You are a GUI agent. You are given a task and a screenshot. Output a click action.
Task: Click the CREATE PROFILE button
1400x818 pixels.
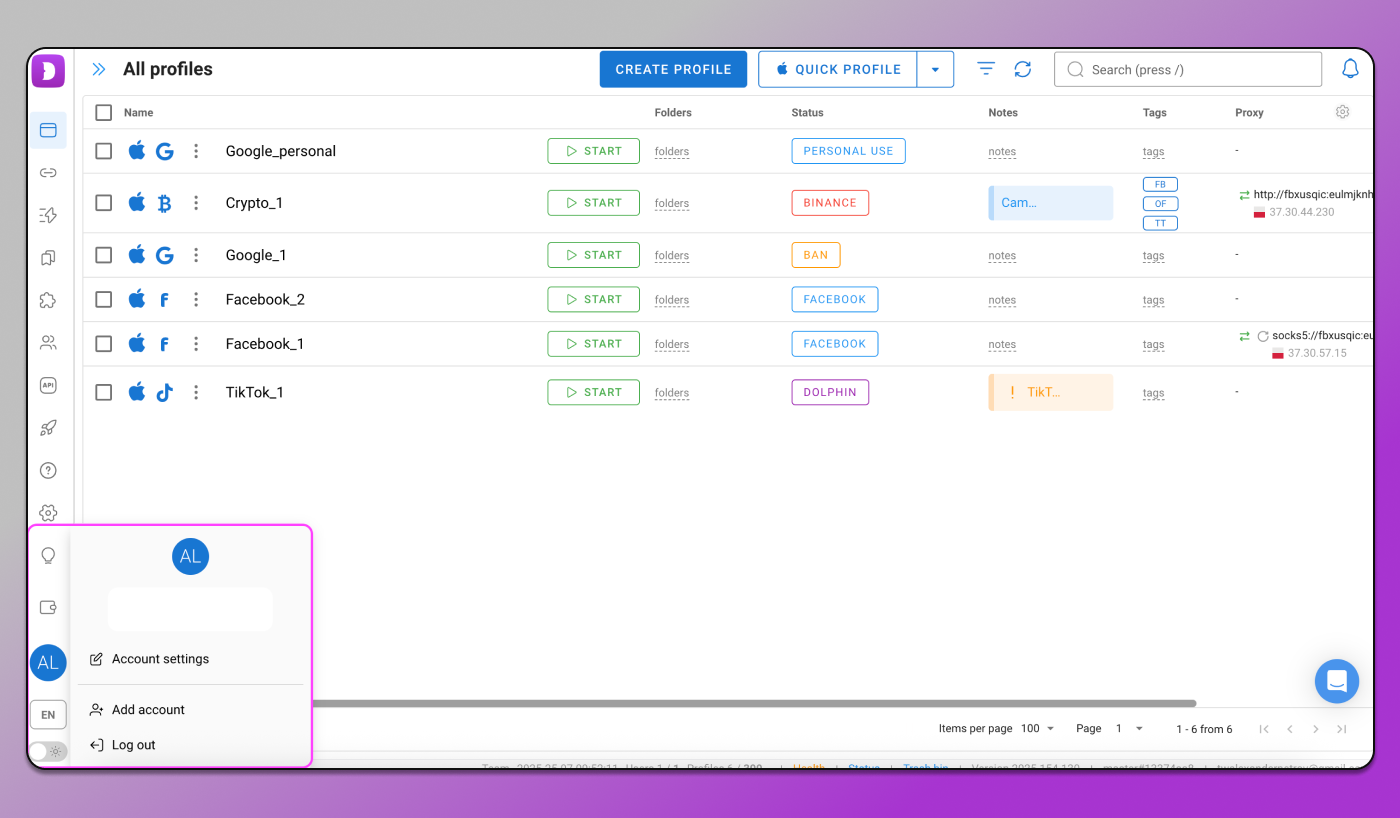[x=673, y=70]
